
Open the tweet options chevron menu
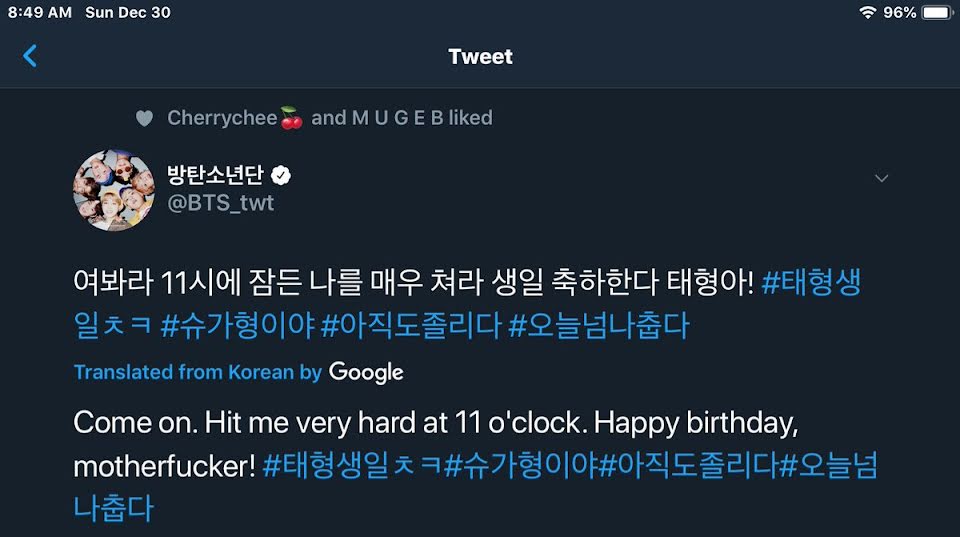point(881,178)
